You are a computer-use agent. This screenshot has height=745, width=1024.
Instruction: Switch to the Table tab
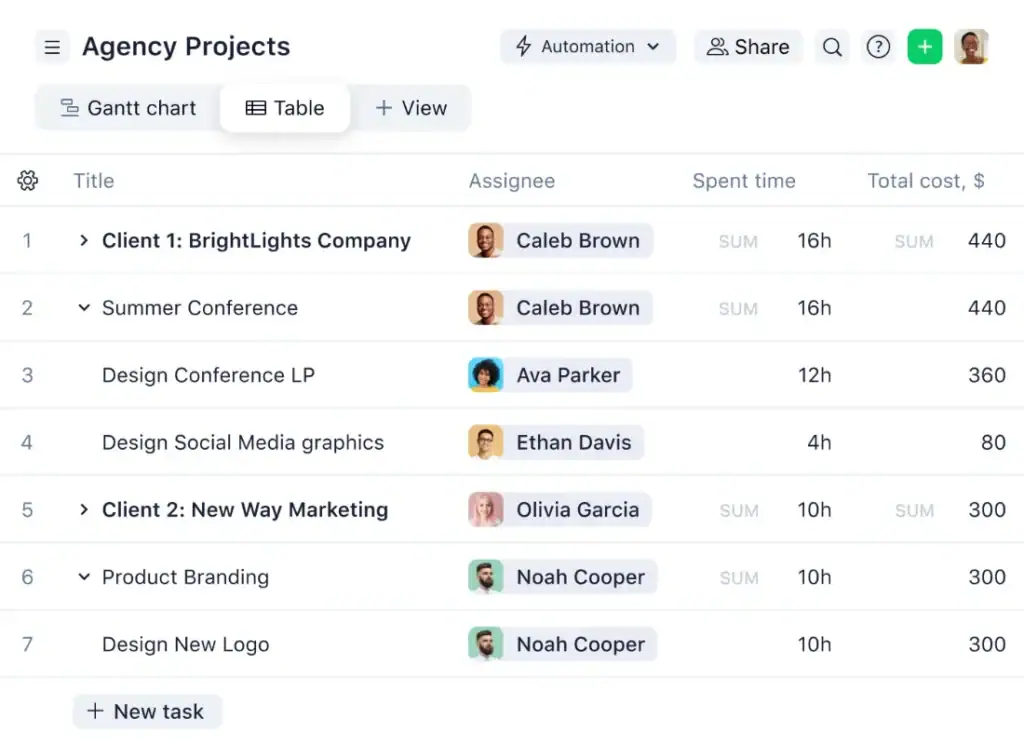285,107
